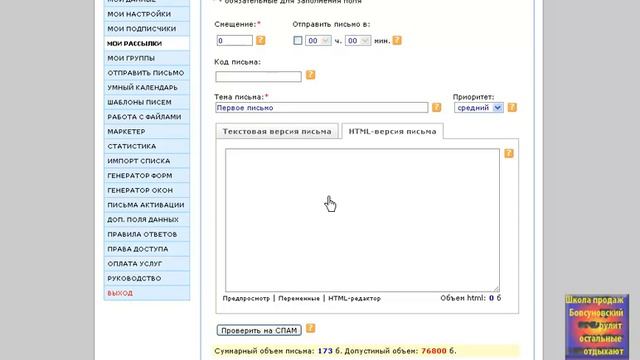
Task: Open the hours dropdown
Action: point(318,40)
